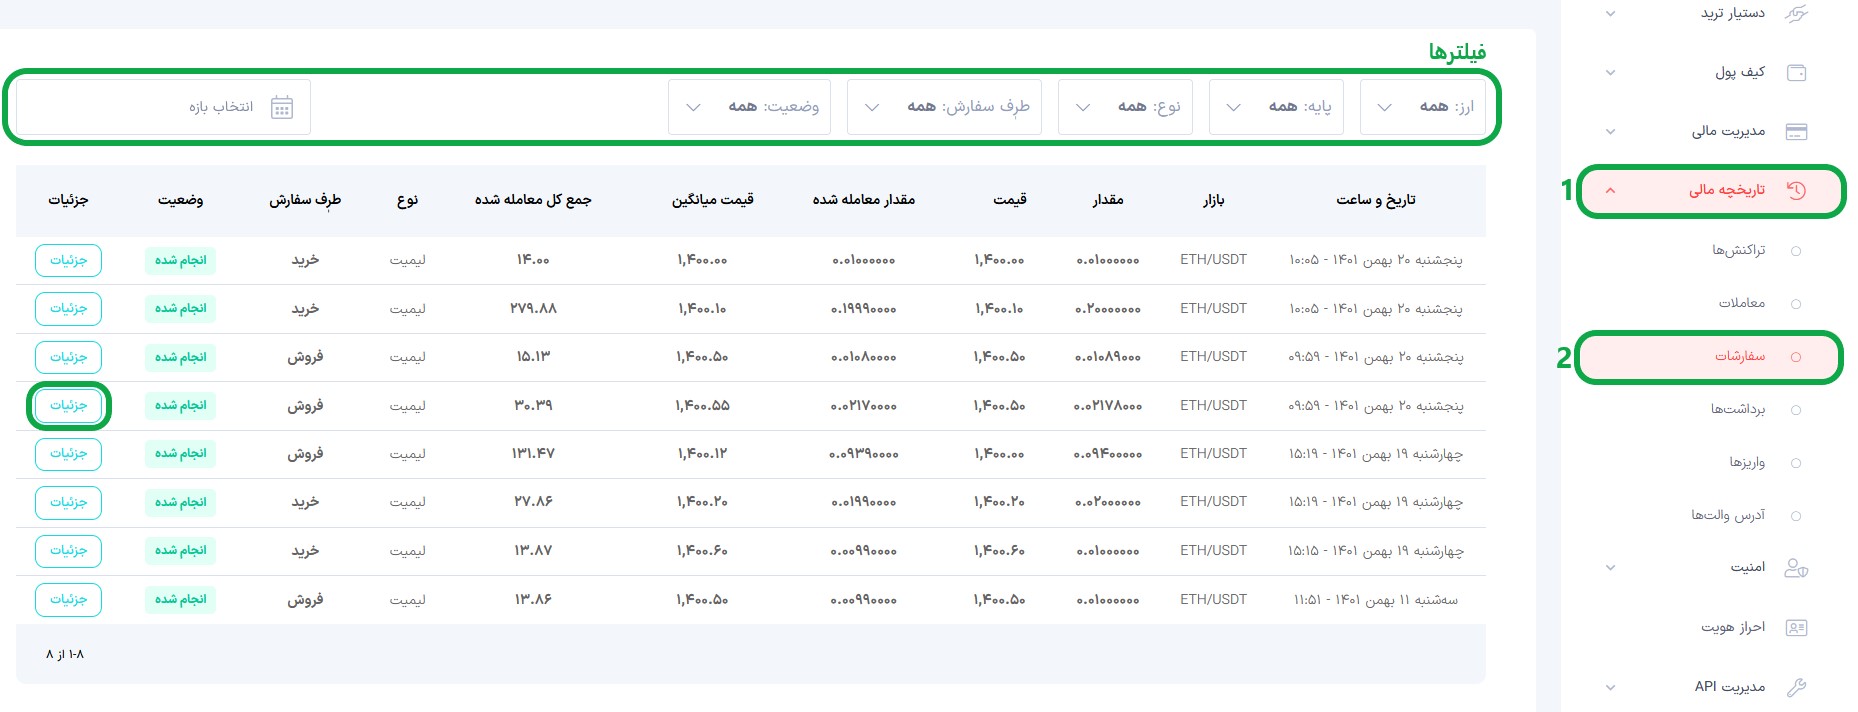1858x712 pixels.
Task: Click the wallet icon in sidebar
Action: click(x=1796, y=73)
